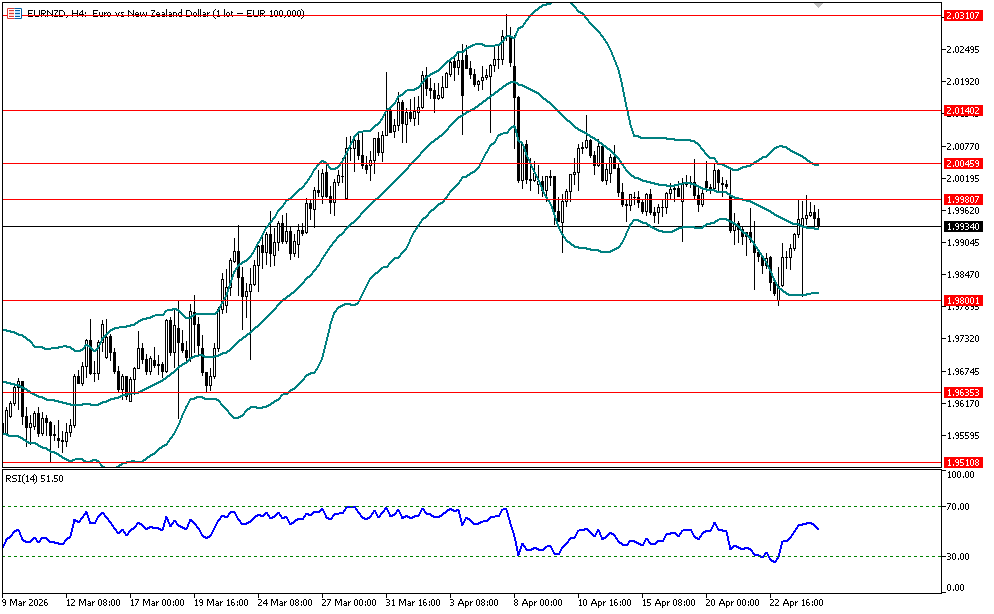Image resolution: width=994 pixels, height=614 pixels.
Task: Click the 2.02495 price scale value
Action: click(960, 50)
